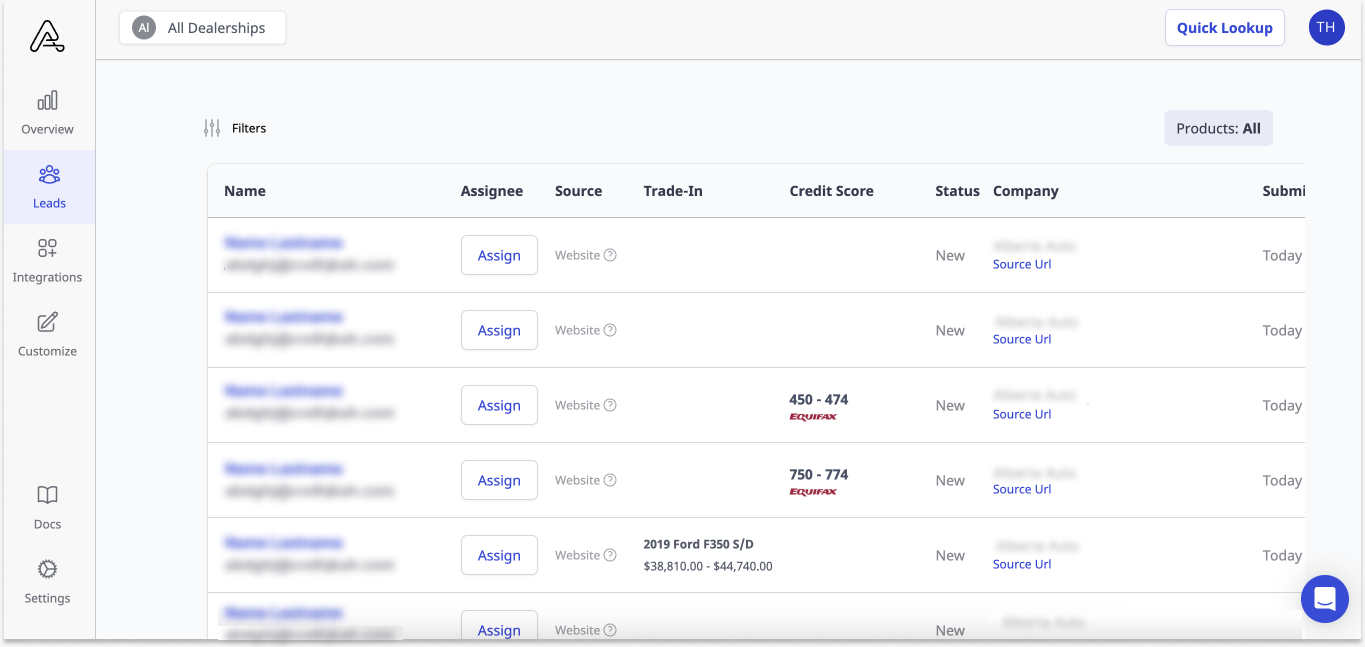
Task: Open Integrations from the sidebar
Action: 47,249
